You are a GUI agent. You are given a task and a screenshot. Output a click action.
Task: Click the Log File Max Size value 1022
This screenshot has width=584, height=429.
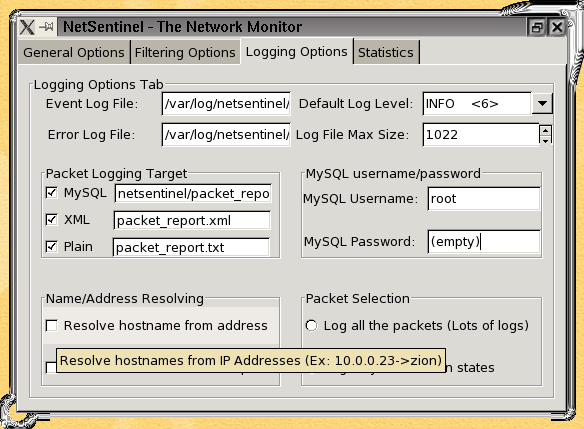click(x=481, y=134)
